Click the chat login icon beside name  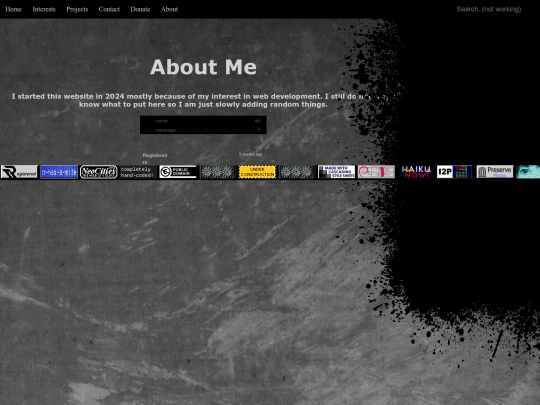pos(258,121)
